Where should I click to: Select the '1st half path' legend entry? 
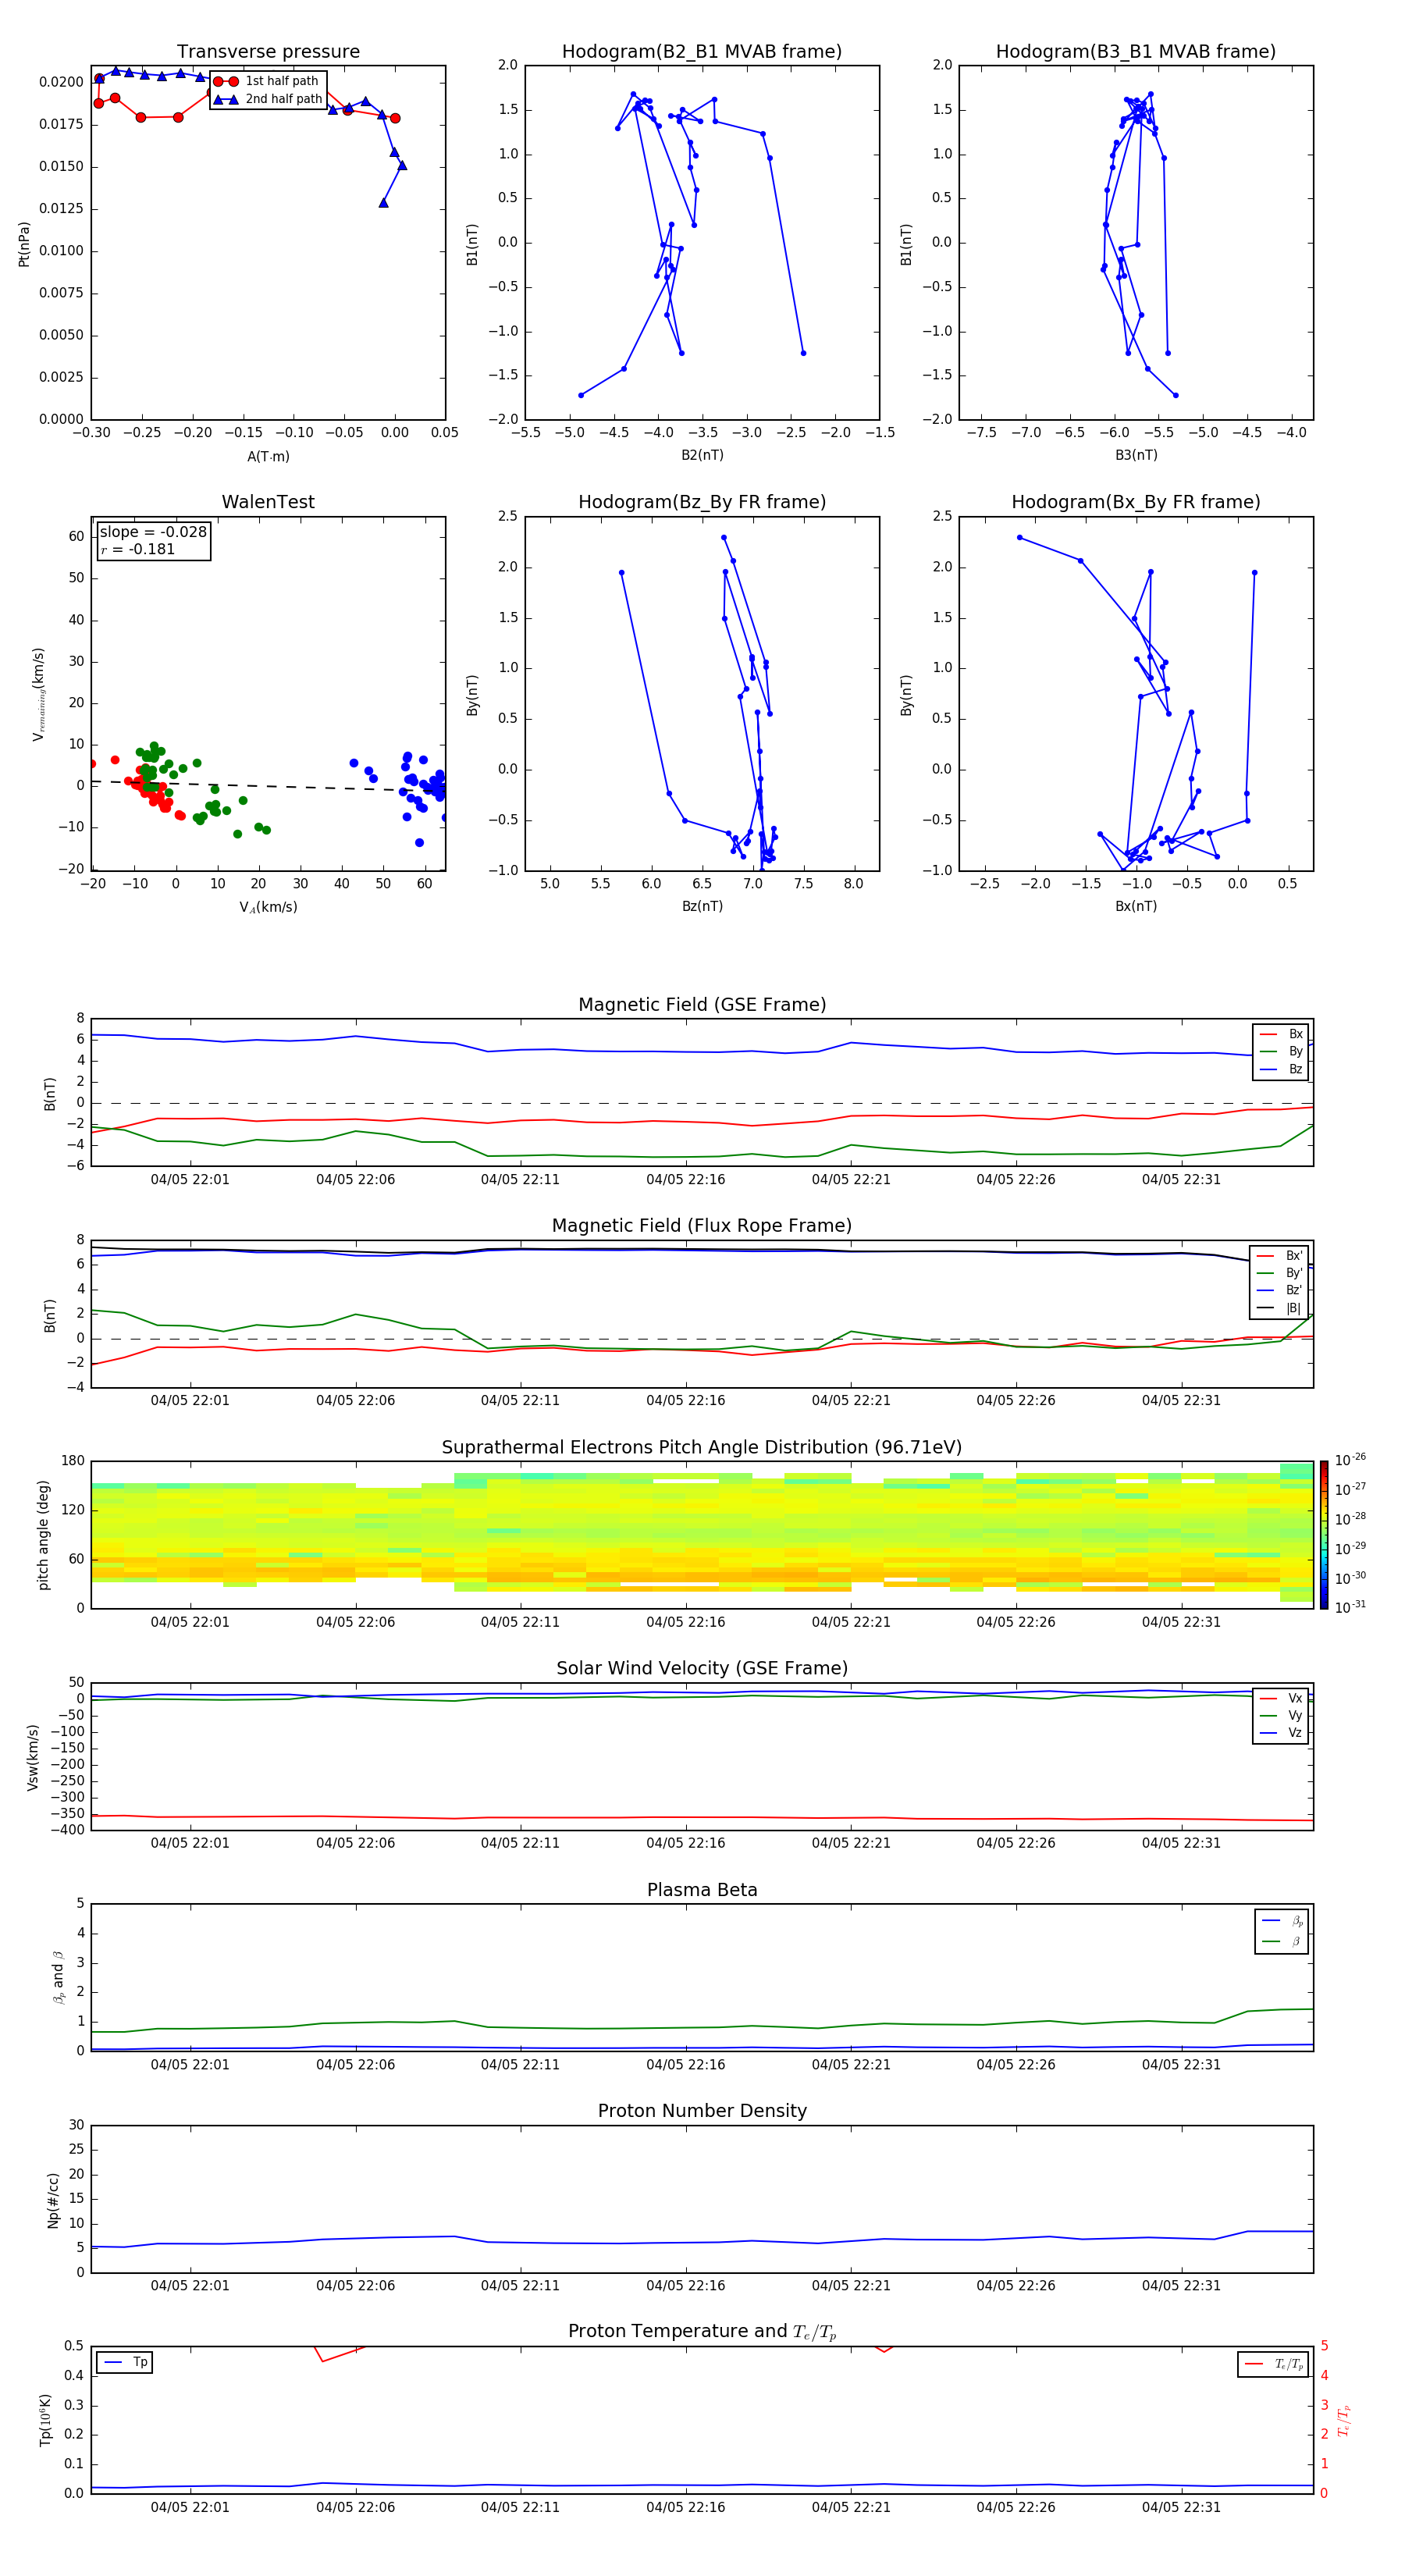click(x=267, y=81)
